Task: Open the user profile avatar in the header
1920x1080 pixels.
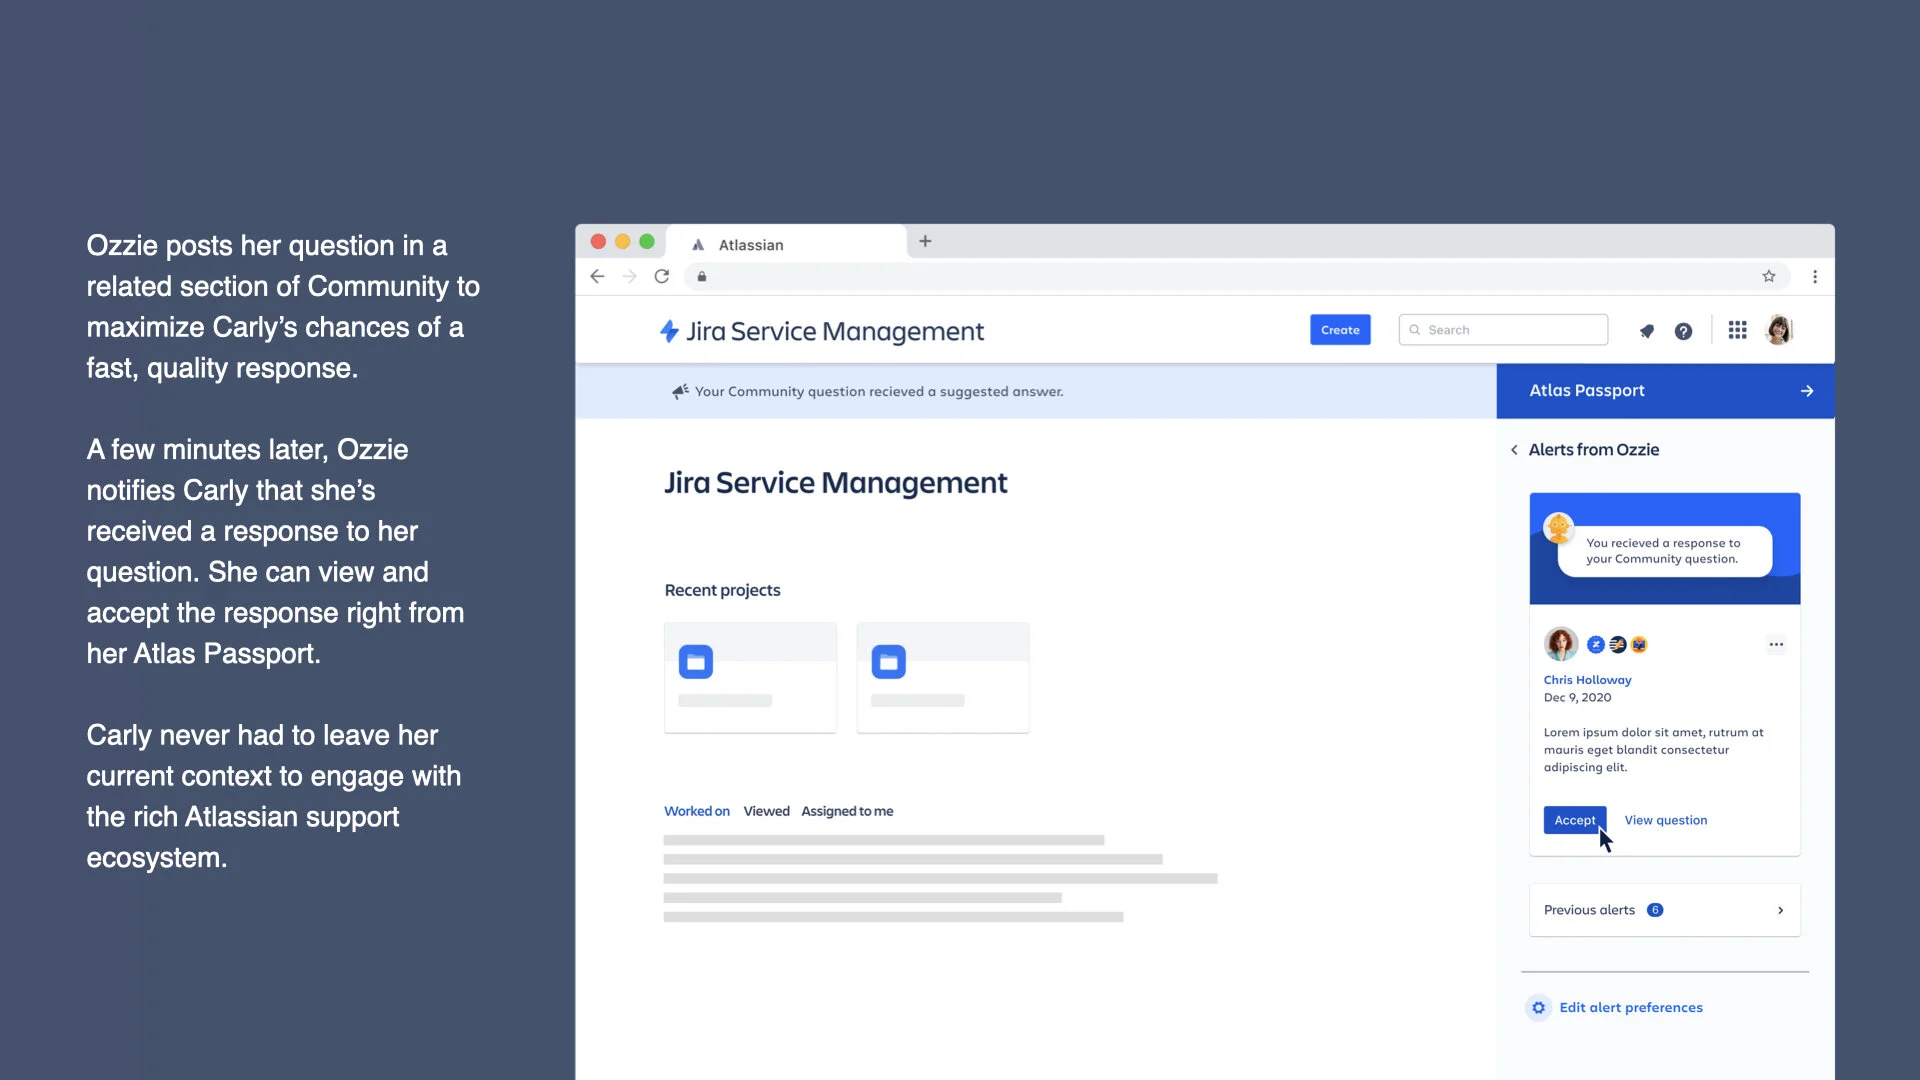Action: click(x=1779, y=330)
